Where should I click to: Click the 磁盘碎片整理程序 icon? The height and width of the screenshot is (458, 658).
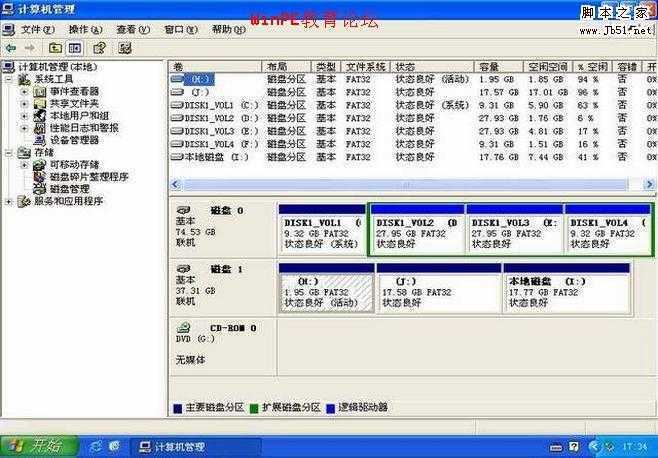(39, 177)
